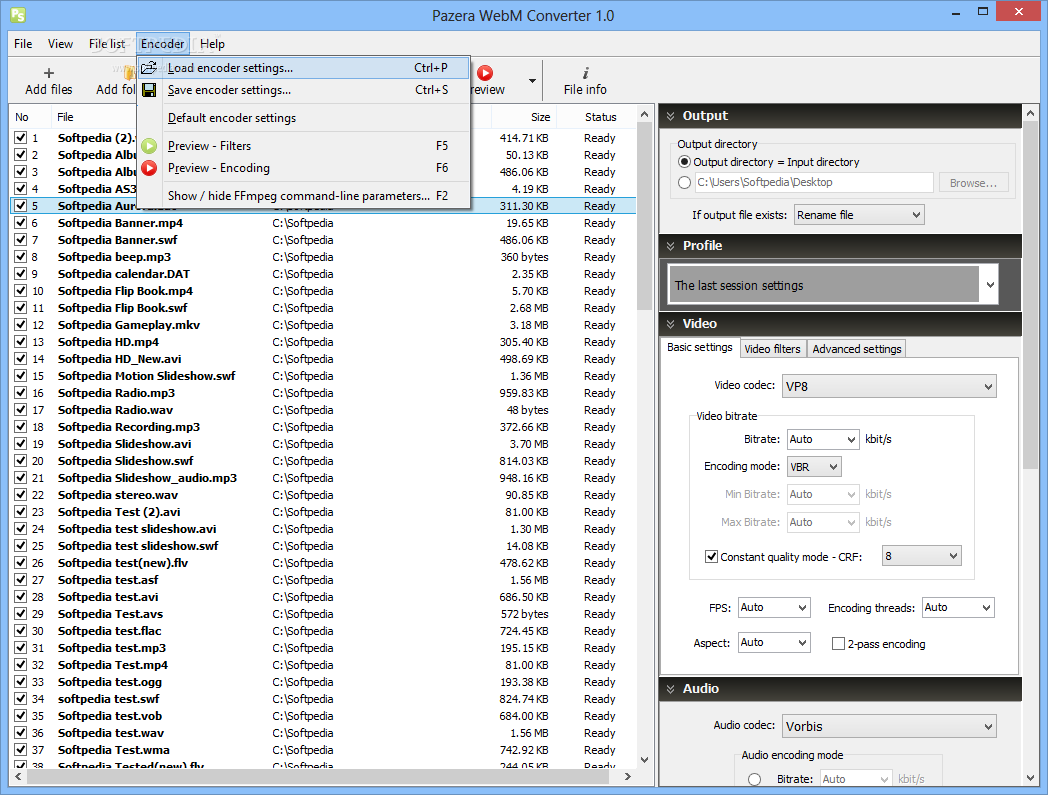The image size is (1048, 795).
Task: Open the Preview button dropdown arrow
Action: click(532, 81)
